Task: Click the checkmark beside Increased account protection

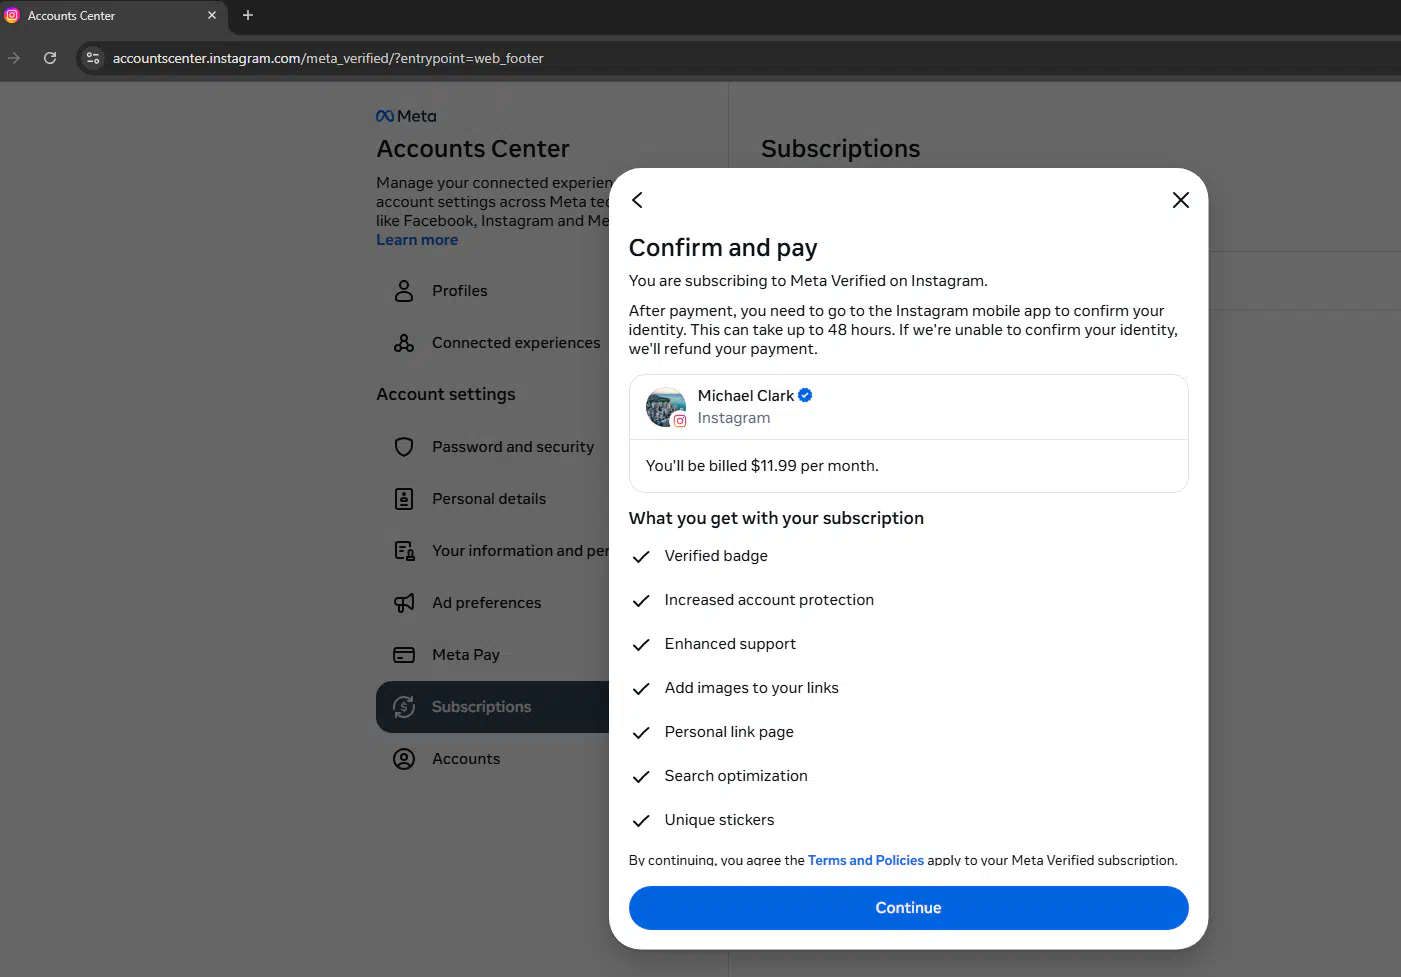Action: pos(641,601)
